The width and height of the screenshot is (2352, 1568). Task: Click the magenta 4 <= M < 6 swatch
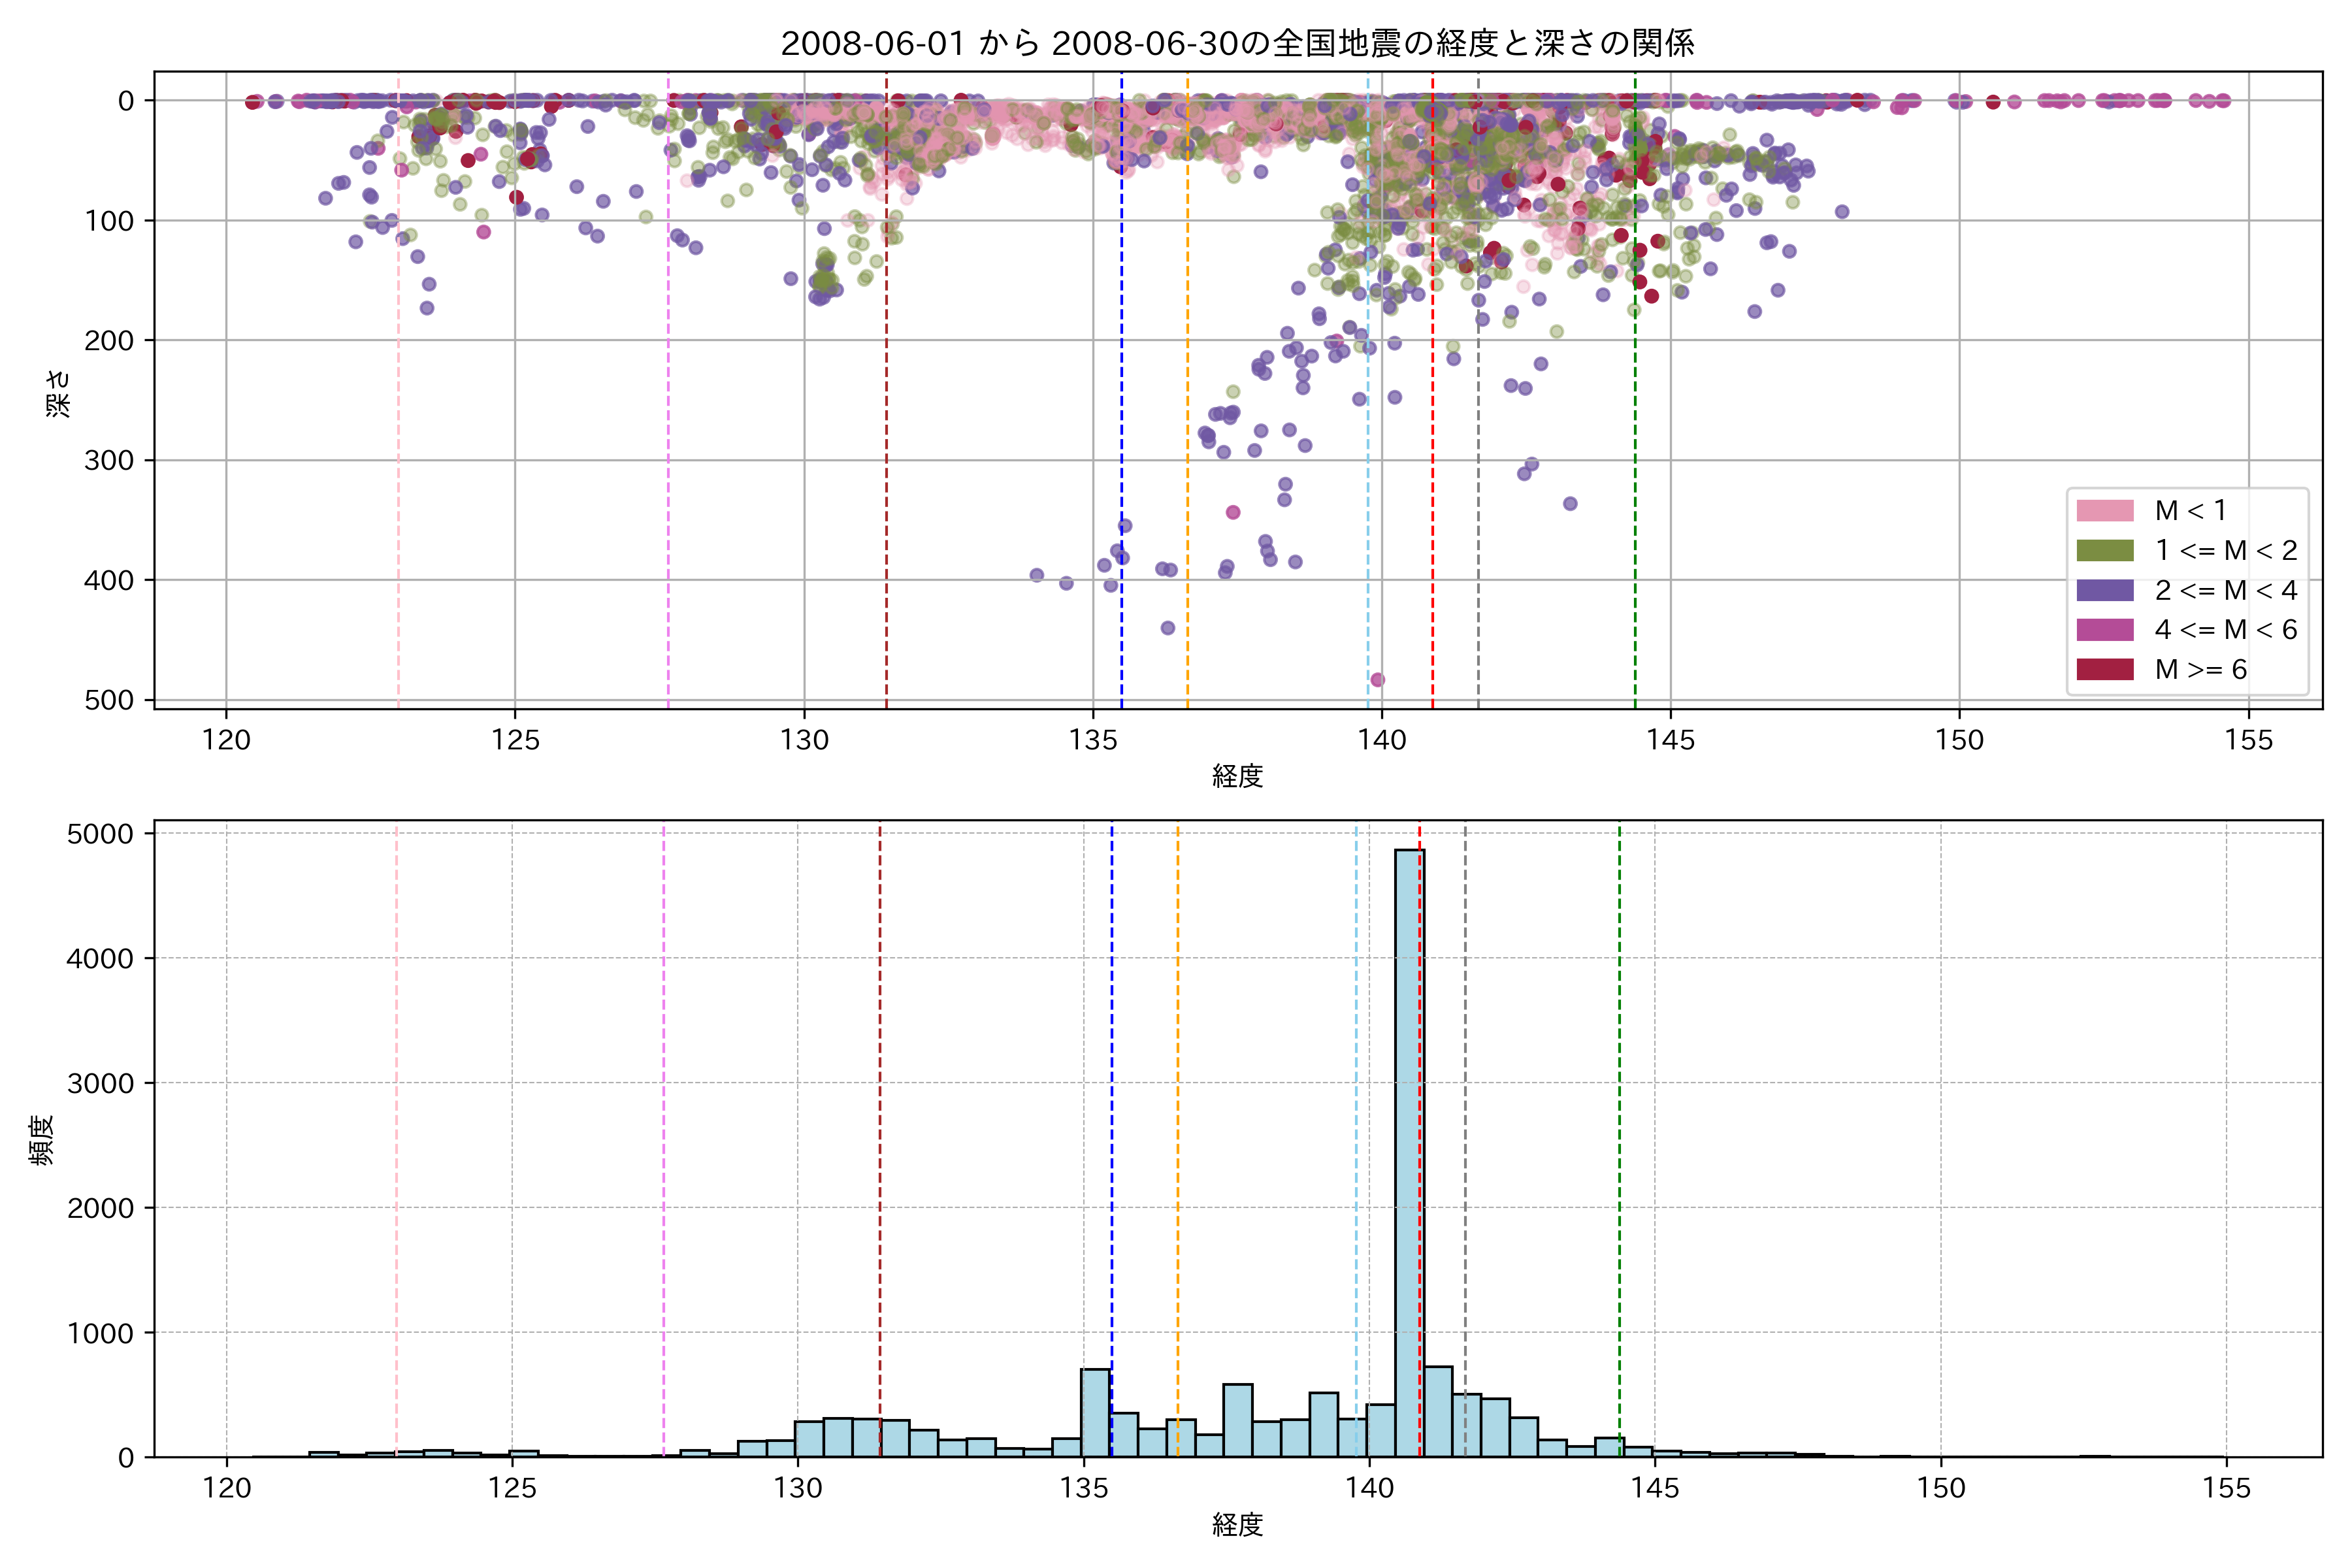[x=2105, y=630]
